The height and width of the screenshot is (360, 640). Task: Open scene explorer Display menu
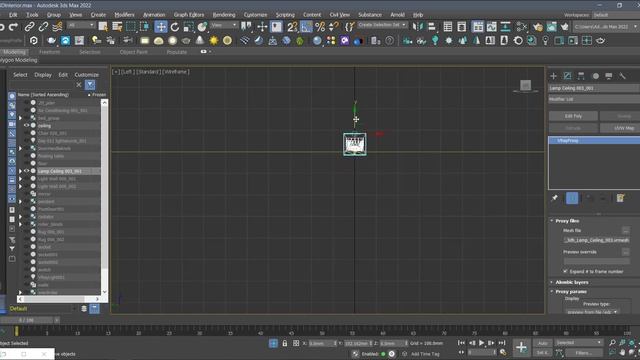[x=43, y=75]
